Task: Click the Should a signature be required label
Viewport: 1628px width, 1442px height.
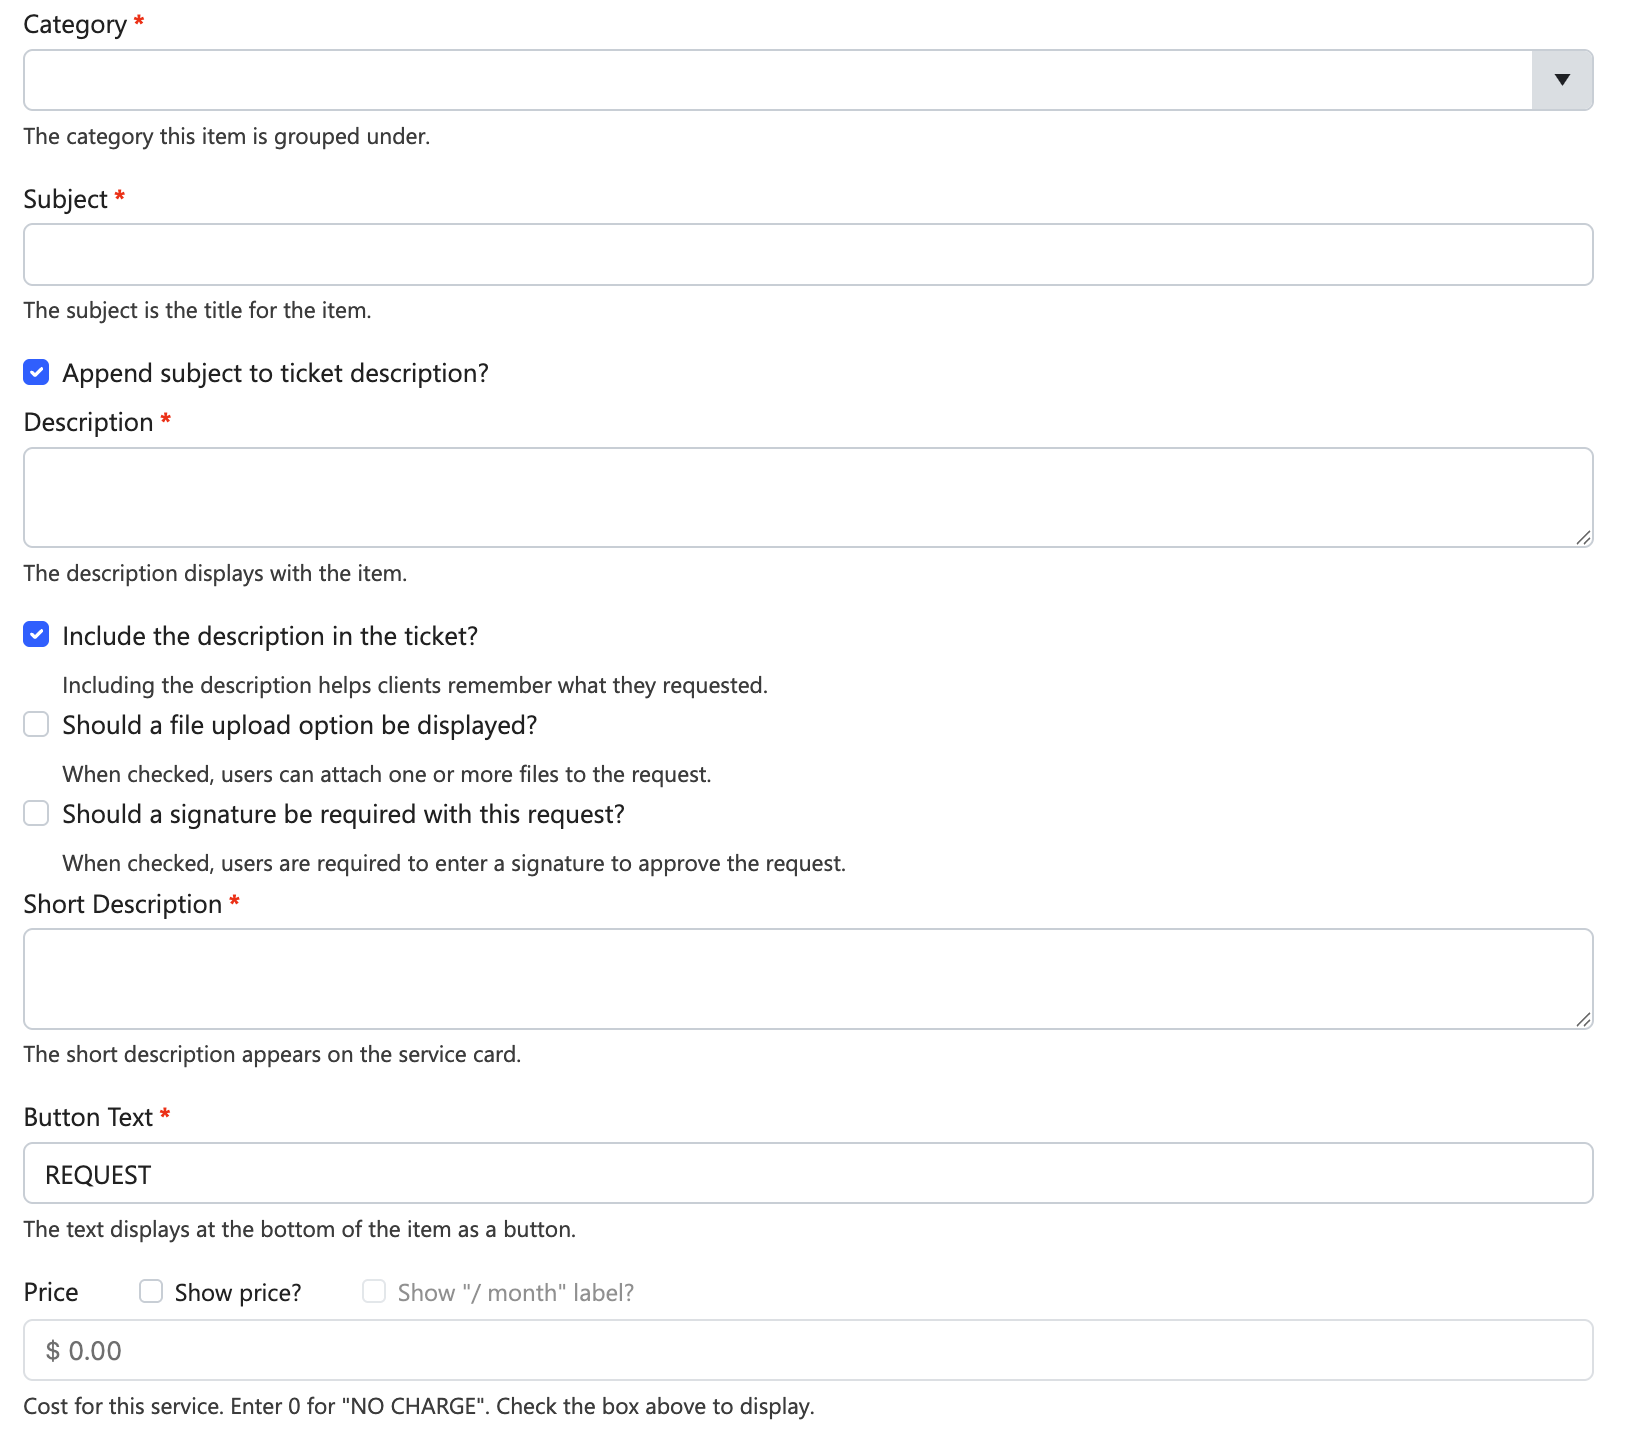Action: 344,814
